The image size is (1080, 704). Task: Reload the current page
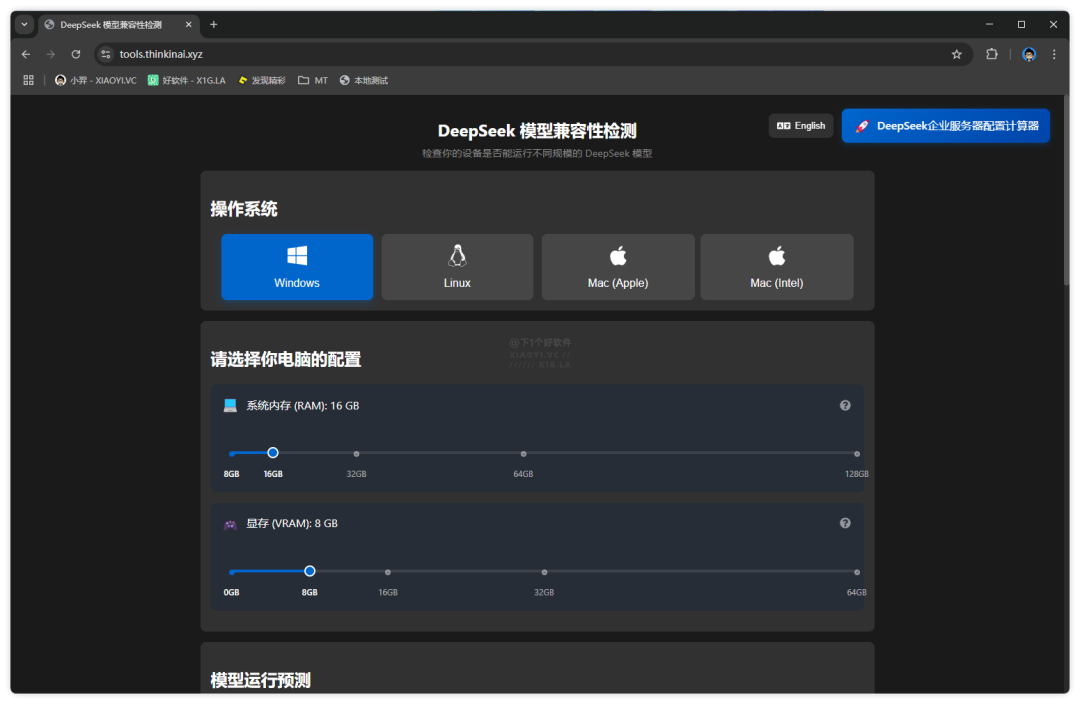(x=76, y=54)
